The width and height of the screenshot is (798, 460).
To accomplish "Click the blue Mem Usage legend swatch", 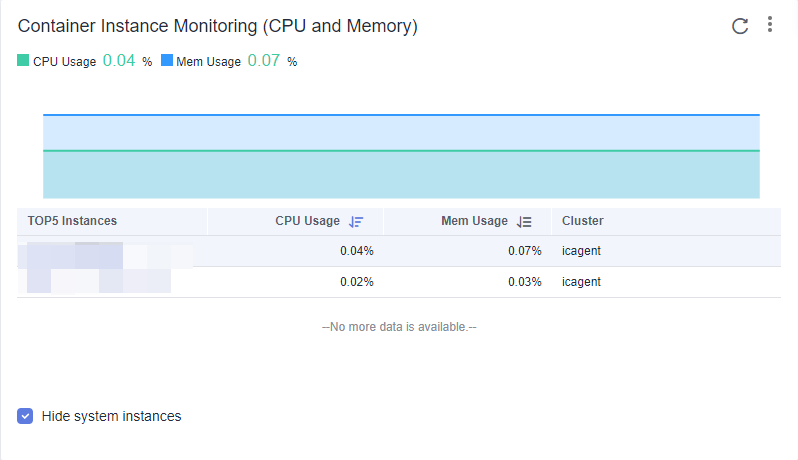I will (167, 61).
